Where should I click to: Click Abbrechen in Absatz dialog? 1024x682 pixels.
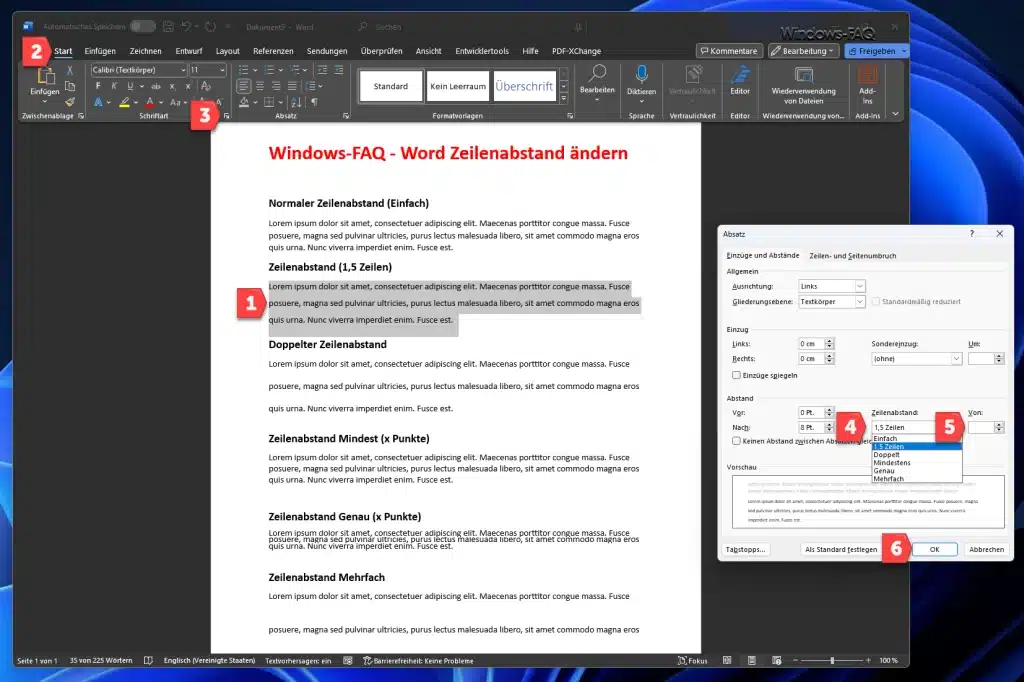986,549
